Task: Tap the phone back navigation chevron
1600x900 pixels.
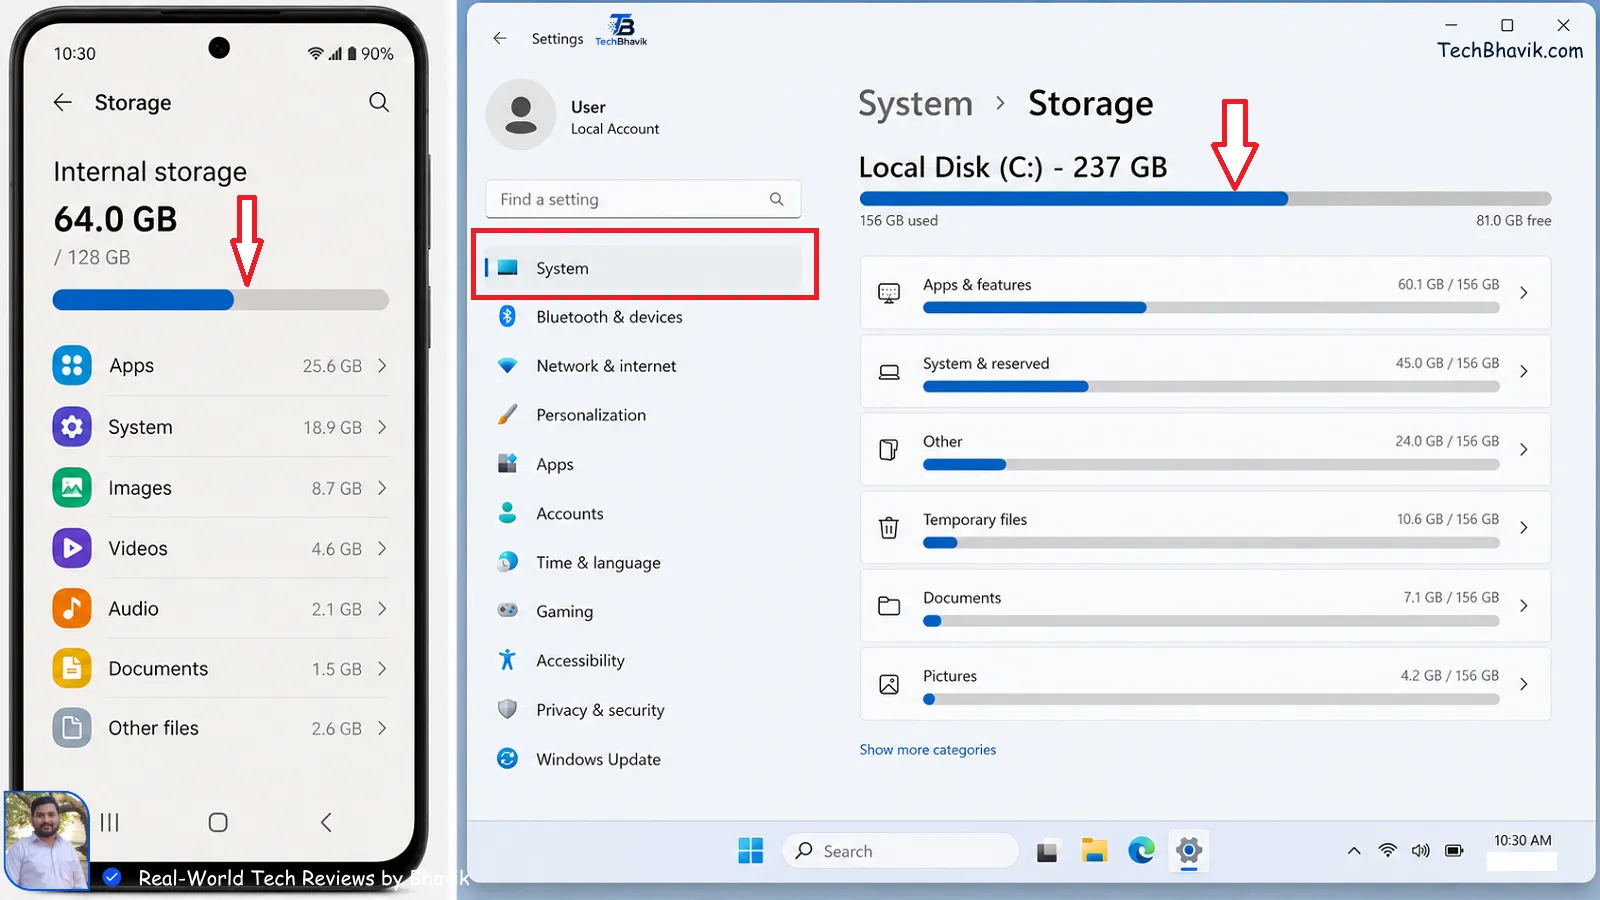Action: [x=326, y=822]
